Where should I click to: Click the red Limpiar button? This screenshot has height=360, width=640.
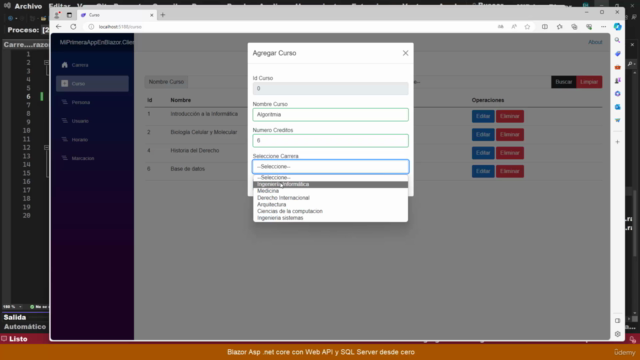click(x=589, y=82)
